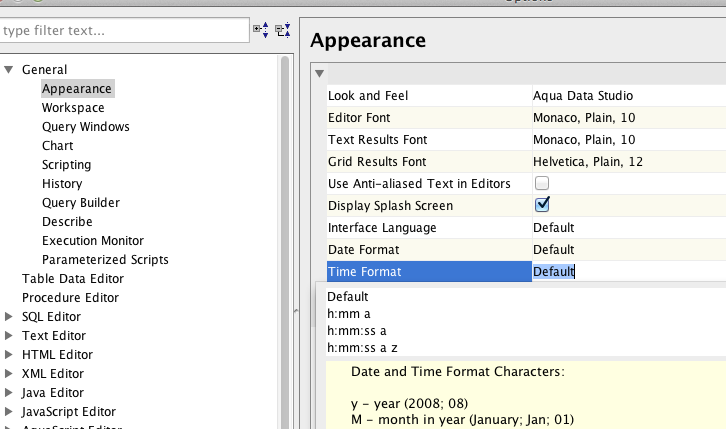Select the Editor Font property label

click(359, 118)
